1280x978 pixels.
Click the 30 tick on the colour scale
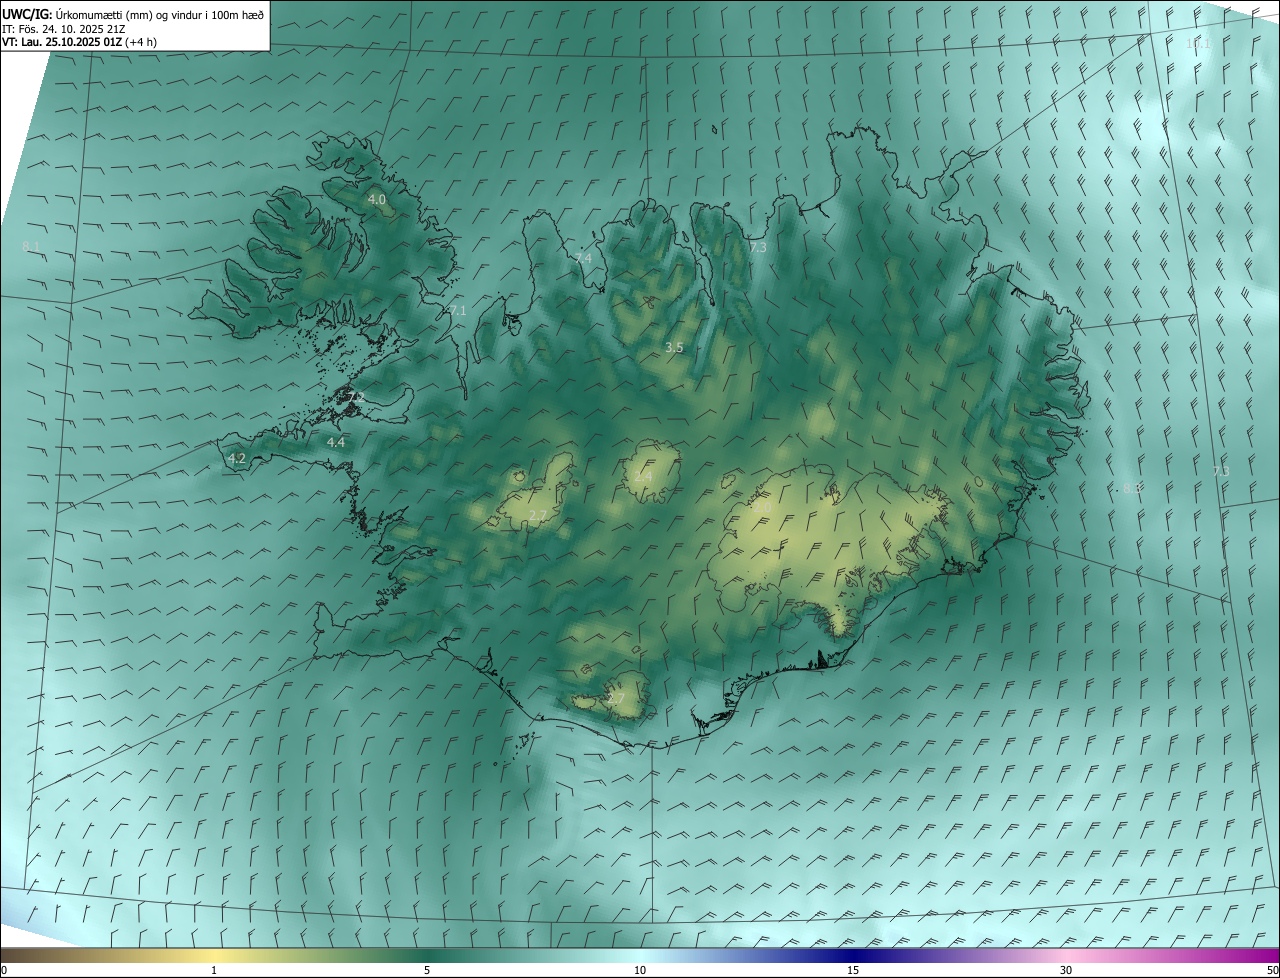1066,970
